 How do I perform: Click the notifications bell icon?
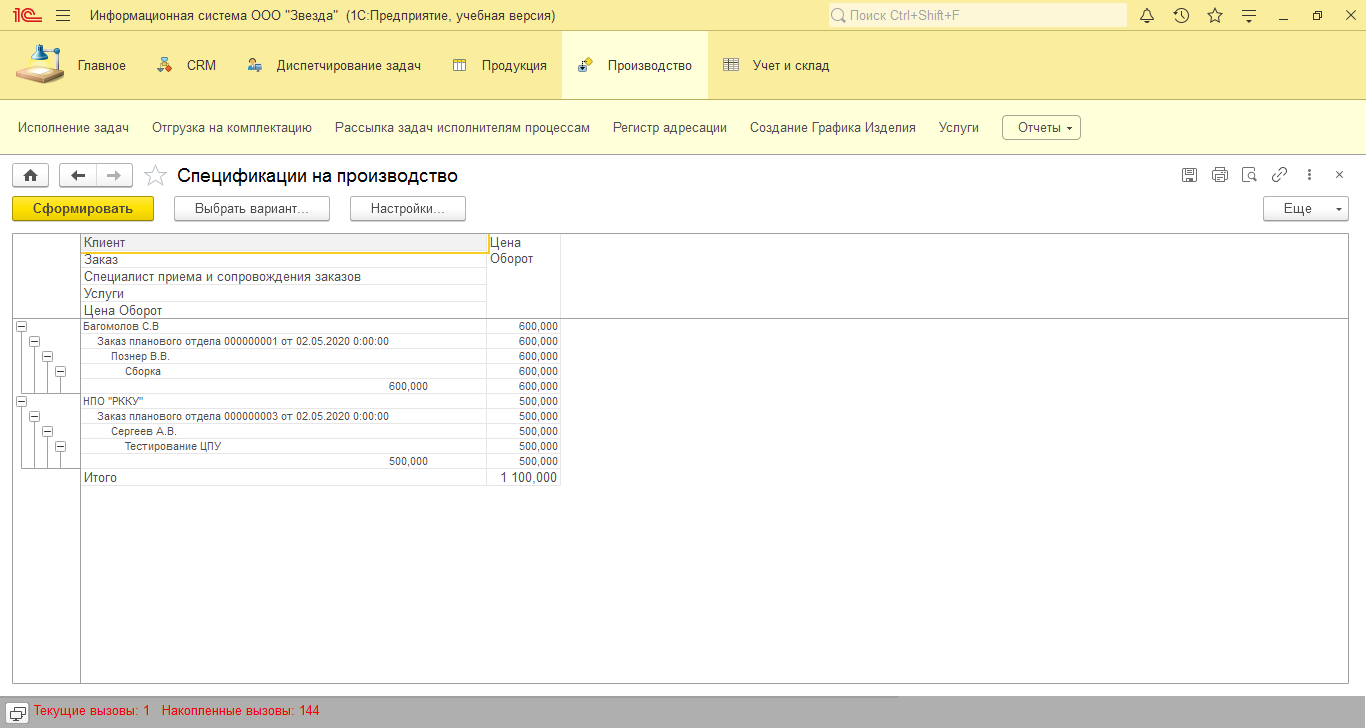coord(1147,16)
